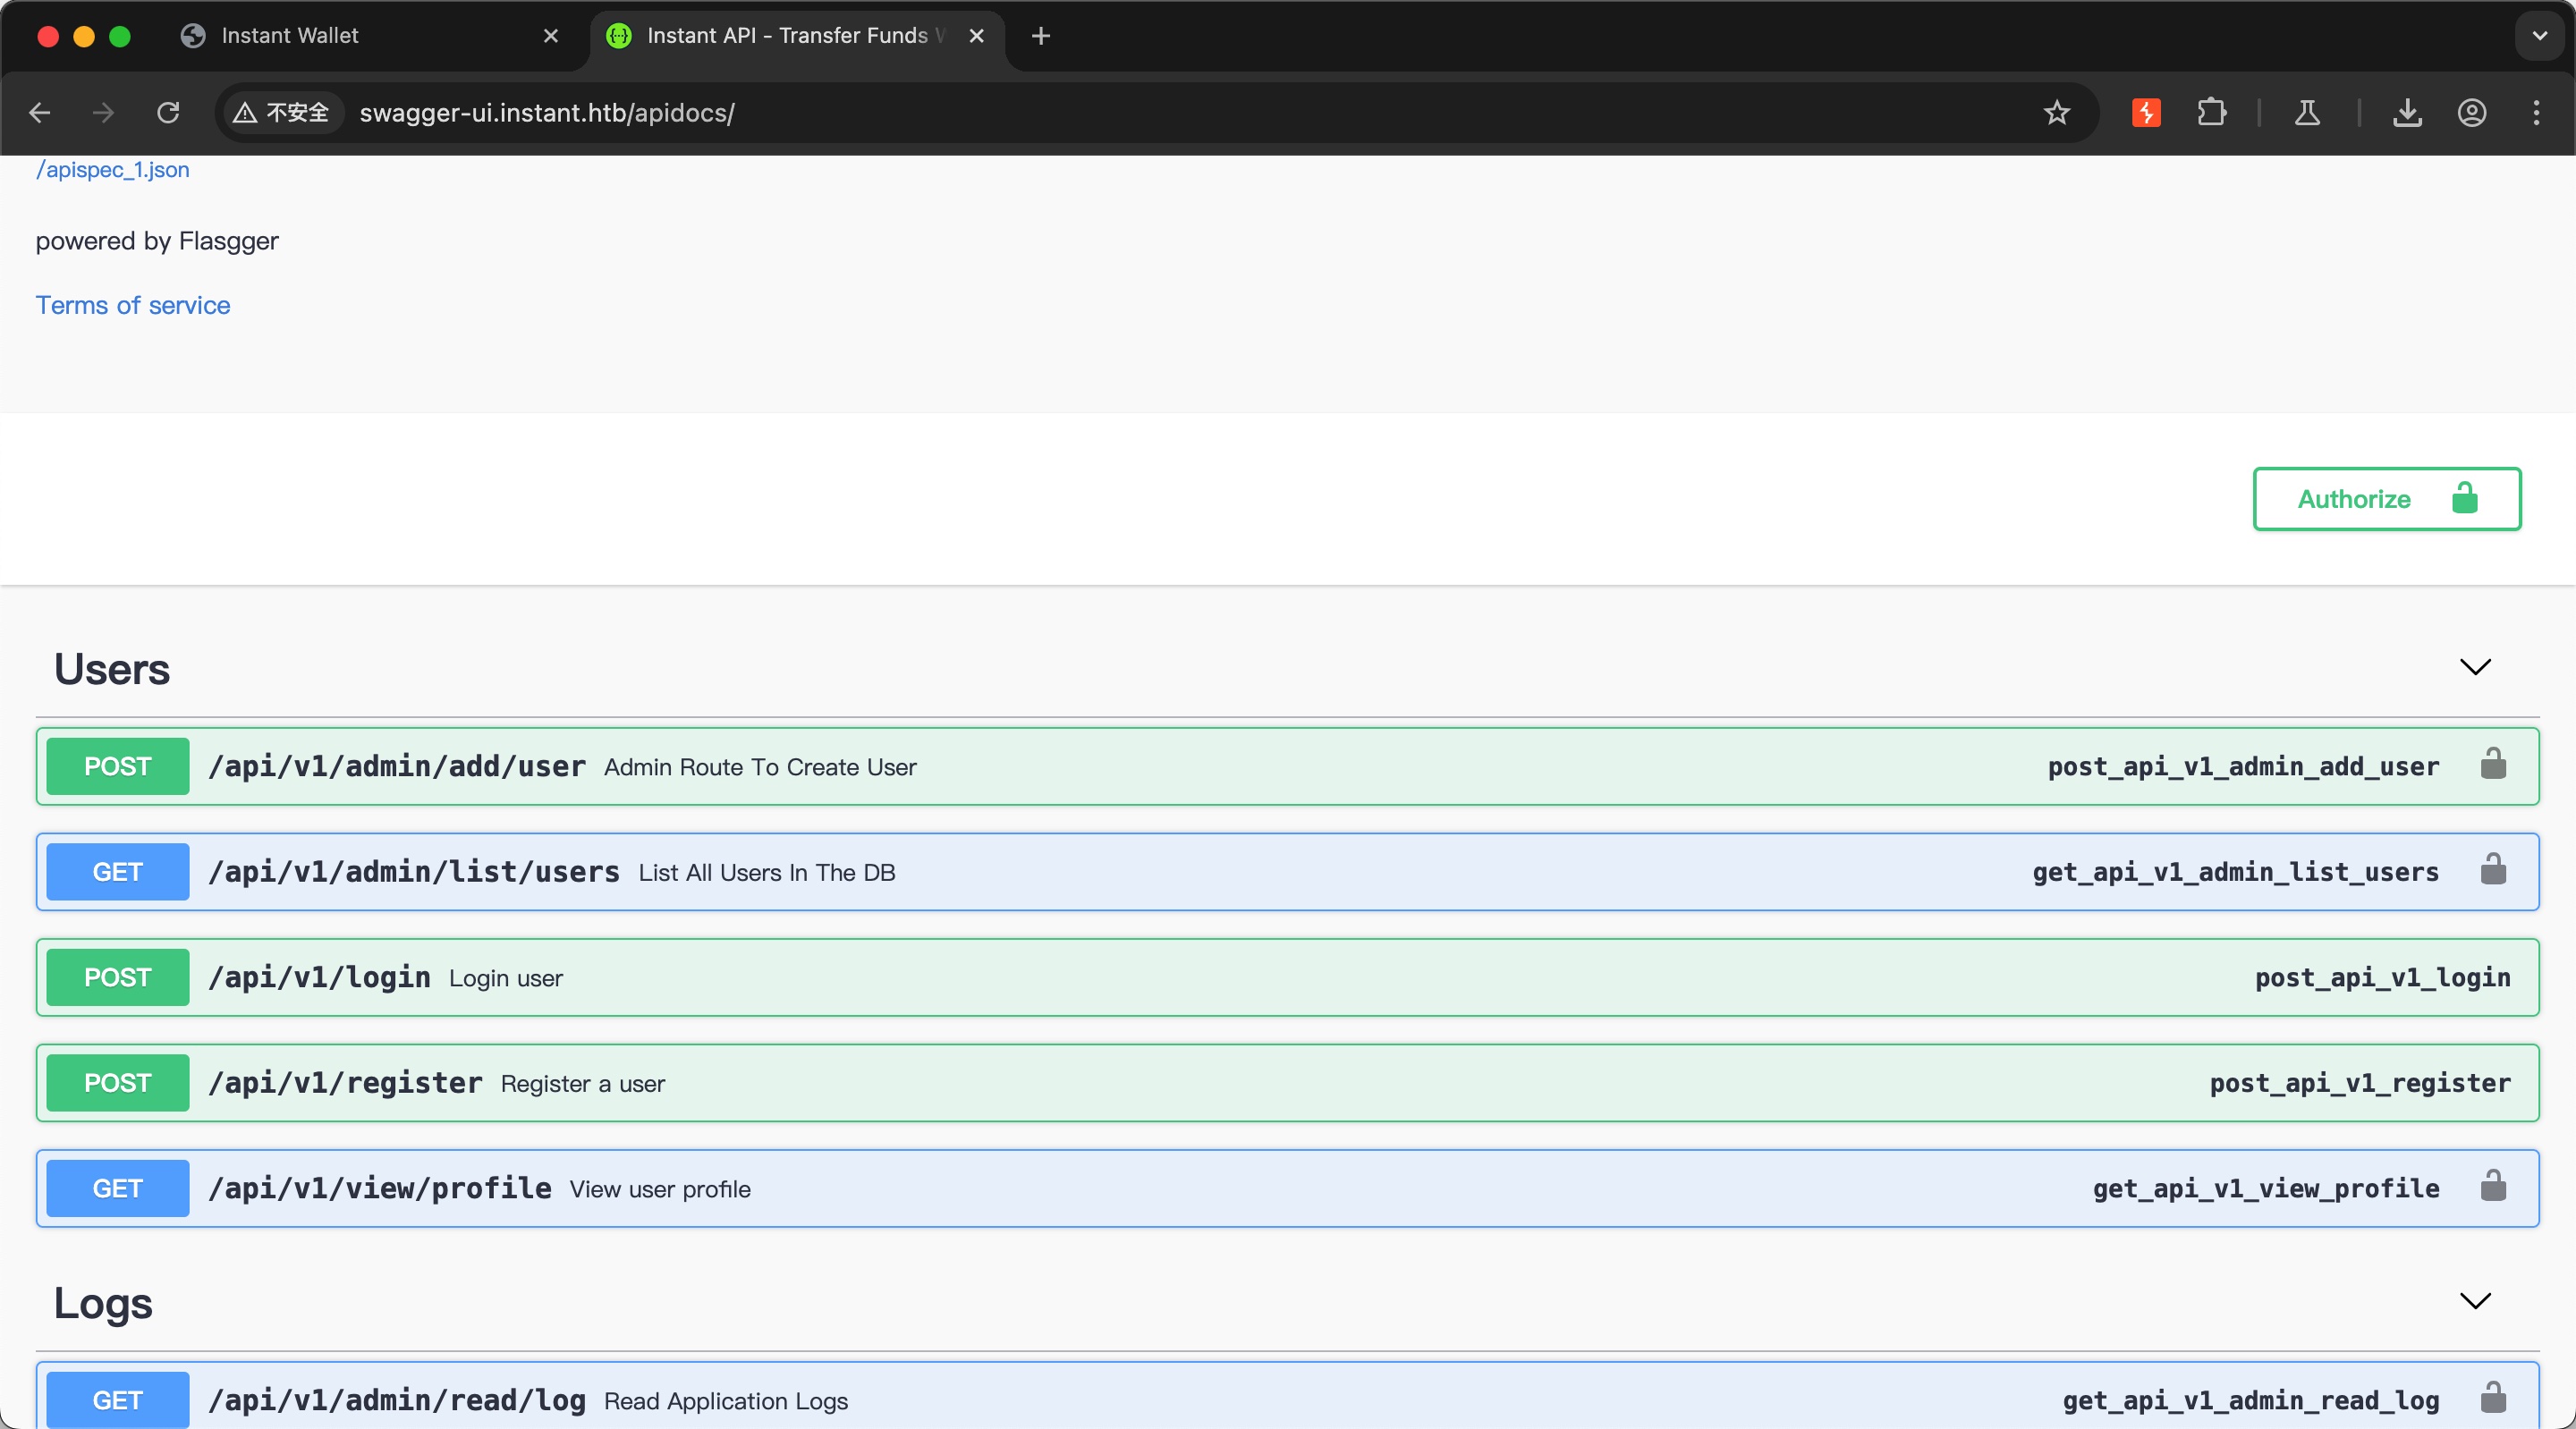Reload the Swagger page
This screenshot has width=2576, height=1429.
coord(168,113)
